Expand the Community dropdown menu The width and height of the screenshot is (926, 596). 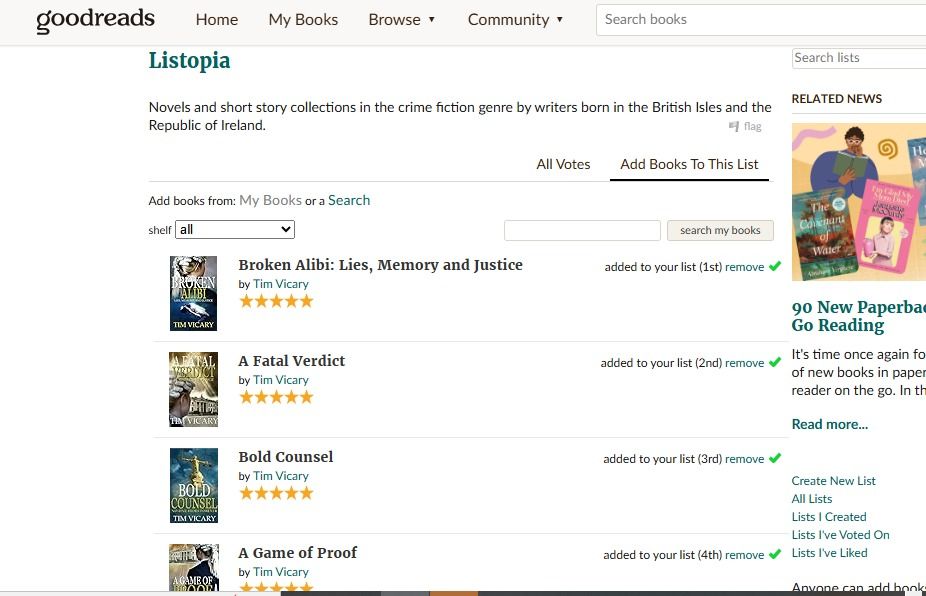coord(515,20)
